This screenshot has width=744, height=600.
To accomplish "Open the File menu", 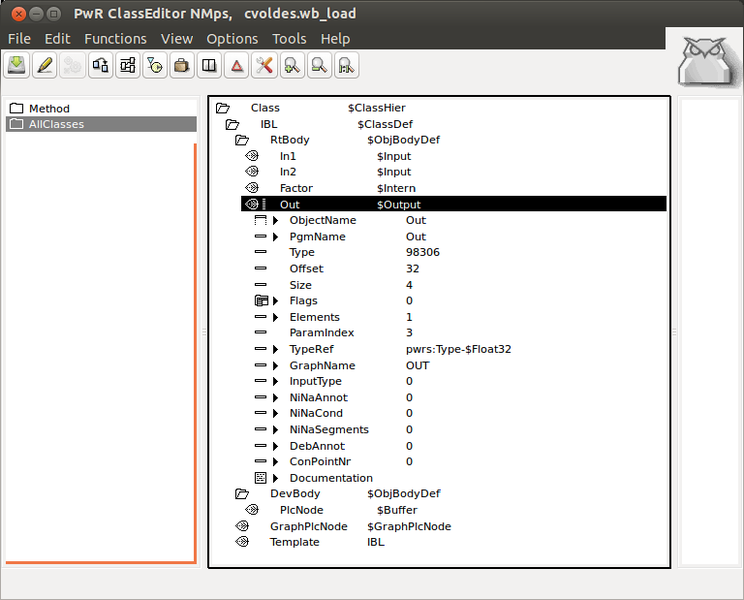I will (x=19, y=39).
